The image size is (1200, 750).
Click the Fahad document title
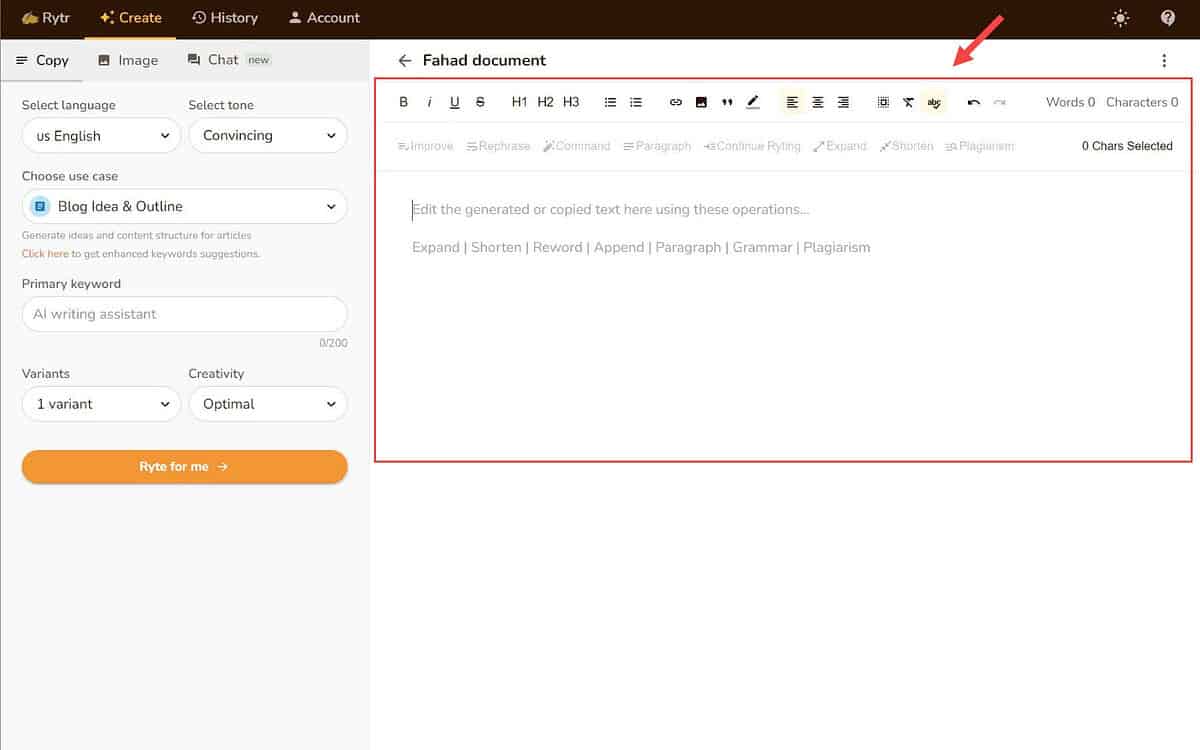pyautogui.click(x=484, y=60)
